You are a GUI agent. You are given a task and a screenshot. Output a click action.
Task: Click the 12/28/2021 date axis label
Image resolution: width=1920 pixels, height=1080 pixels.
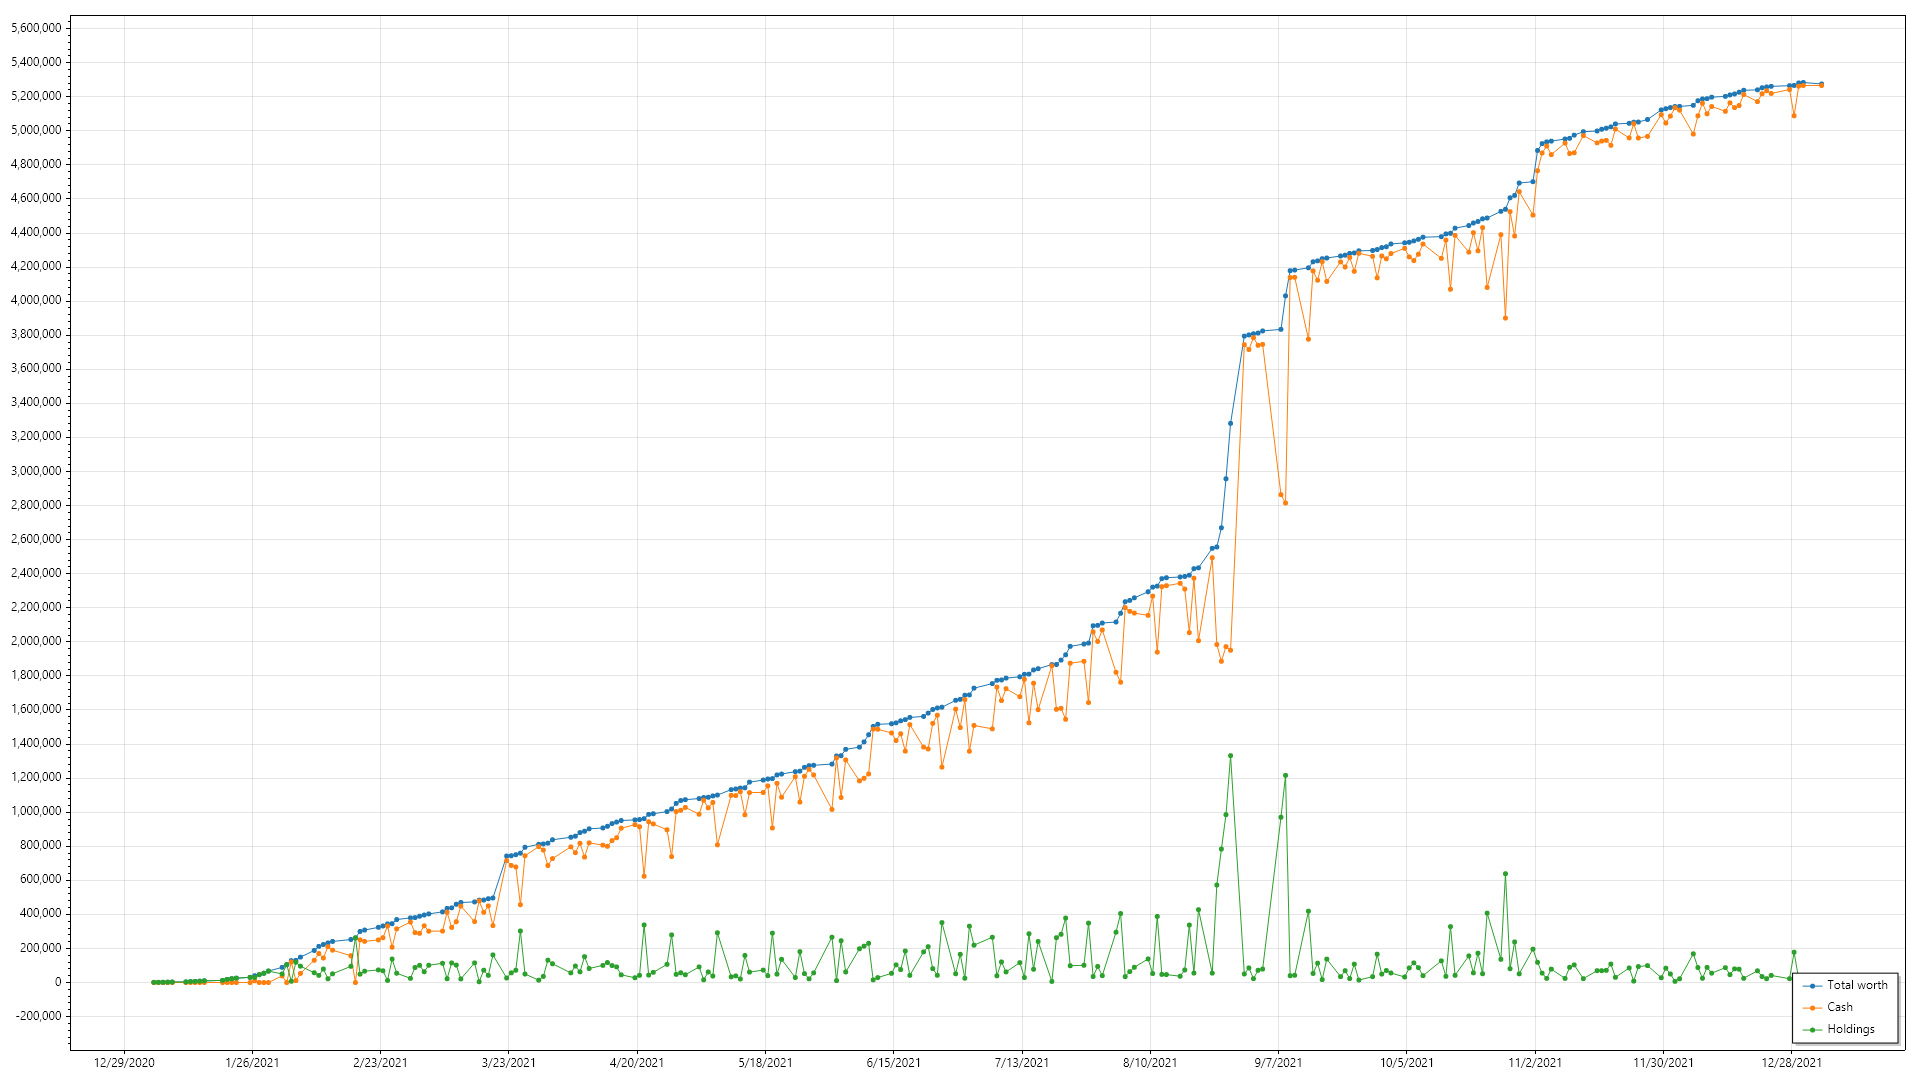coord(1791,1063)
